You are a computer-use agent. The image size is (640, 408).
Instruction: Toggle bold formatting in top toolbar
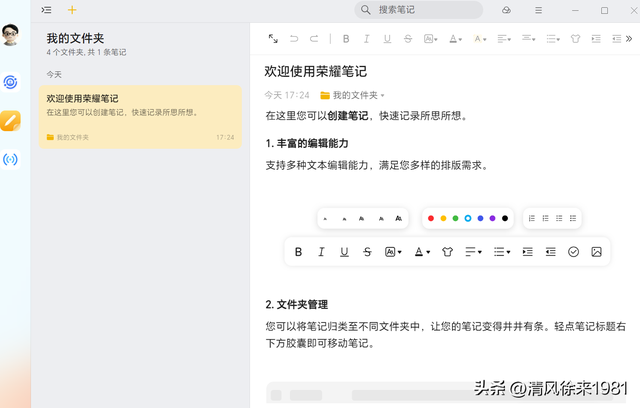tap(346, 39)
